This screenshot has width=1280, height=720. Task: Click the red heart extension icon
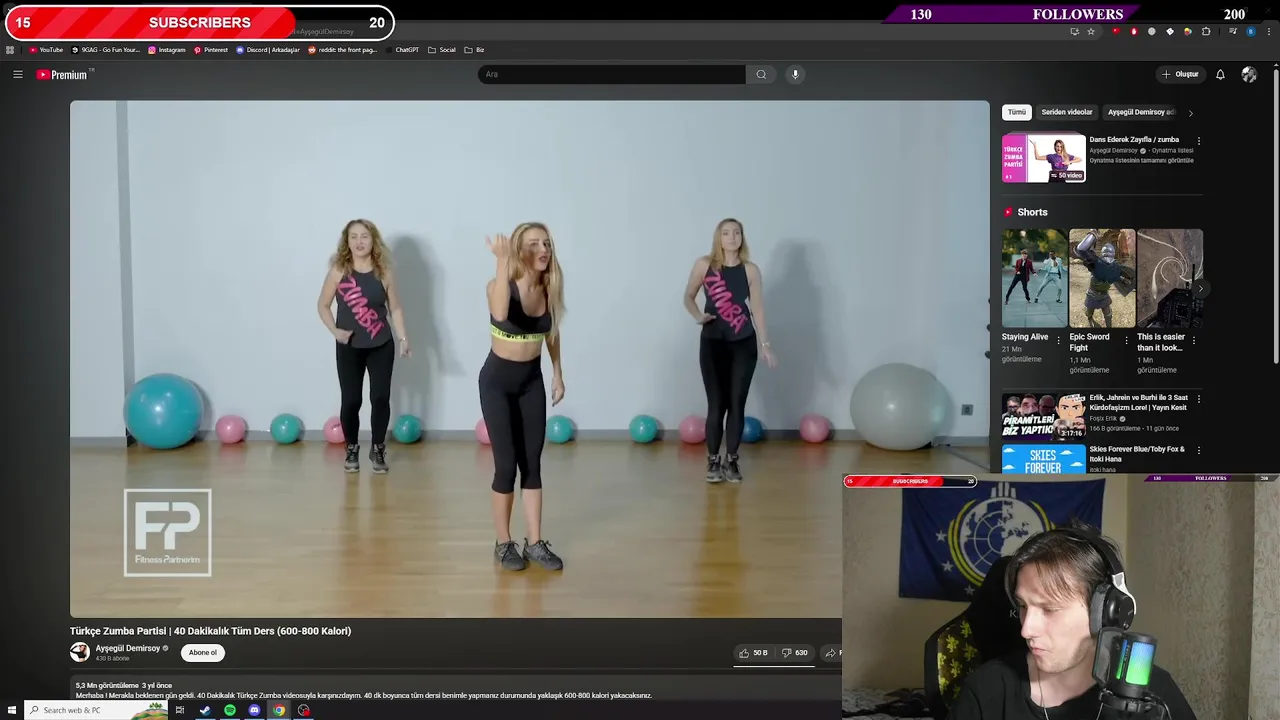coord(1116,31)
